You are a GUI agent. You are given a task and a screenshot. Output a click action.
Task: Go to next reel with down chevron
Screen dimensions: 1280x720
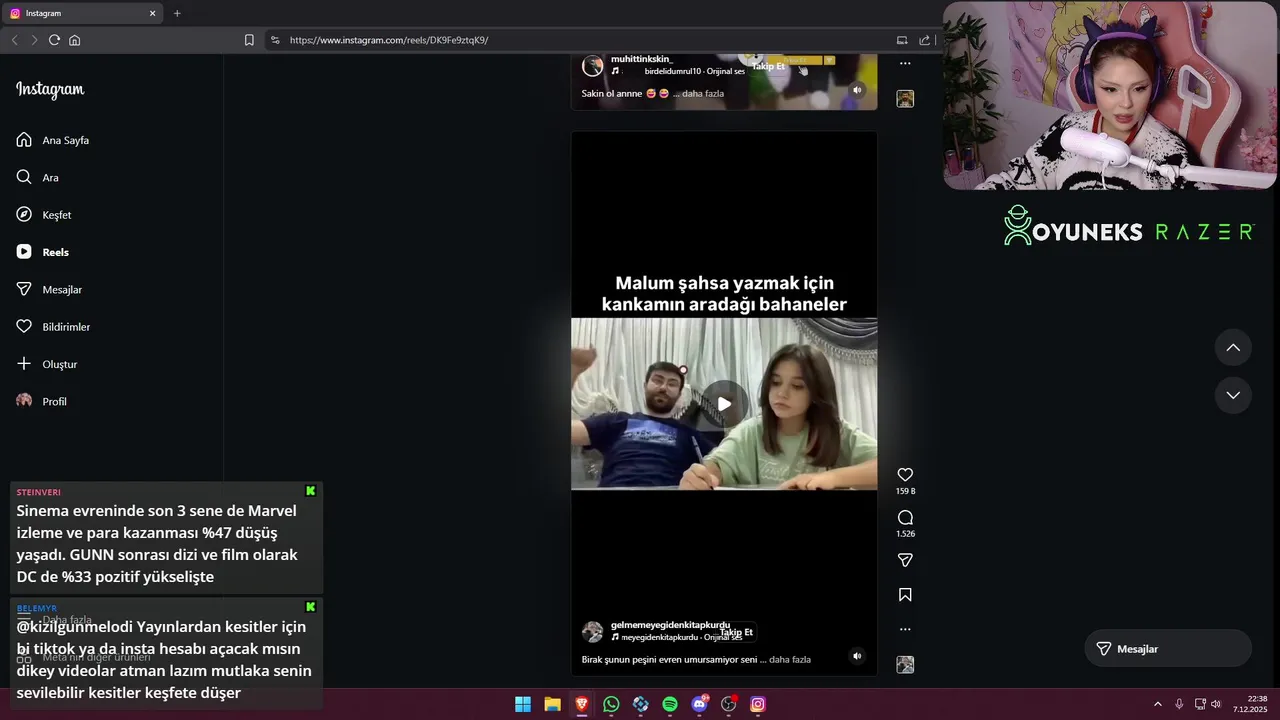click(1233, 395)
